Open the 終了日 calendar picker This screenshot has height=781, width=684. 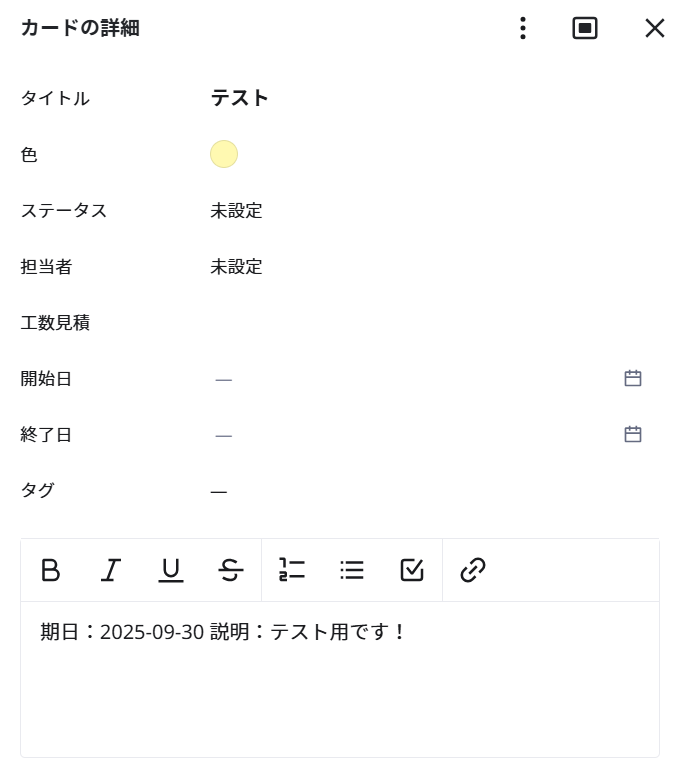(633, 434)
